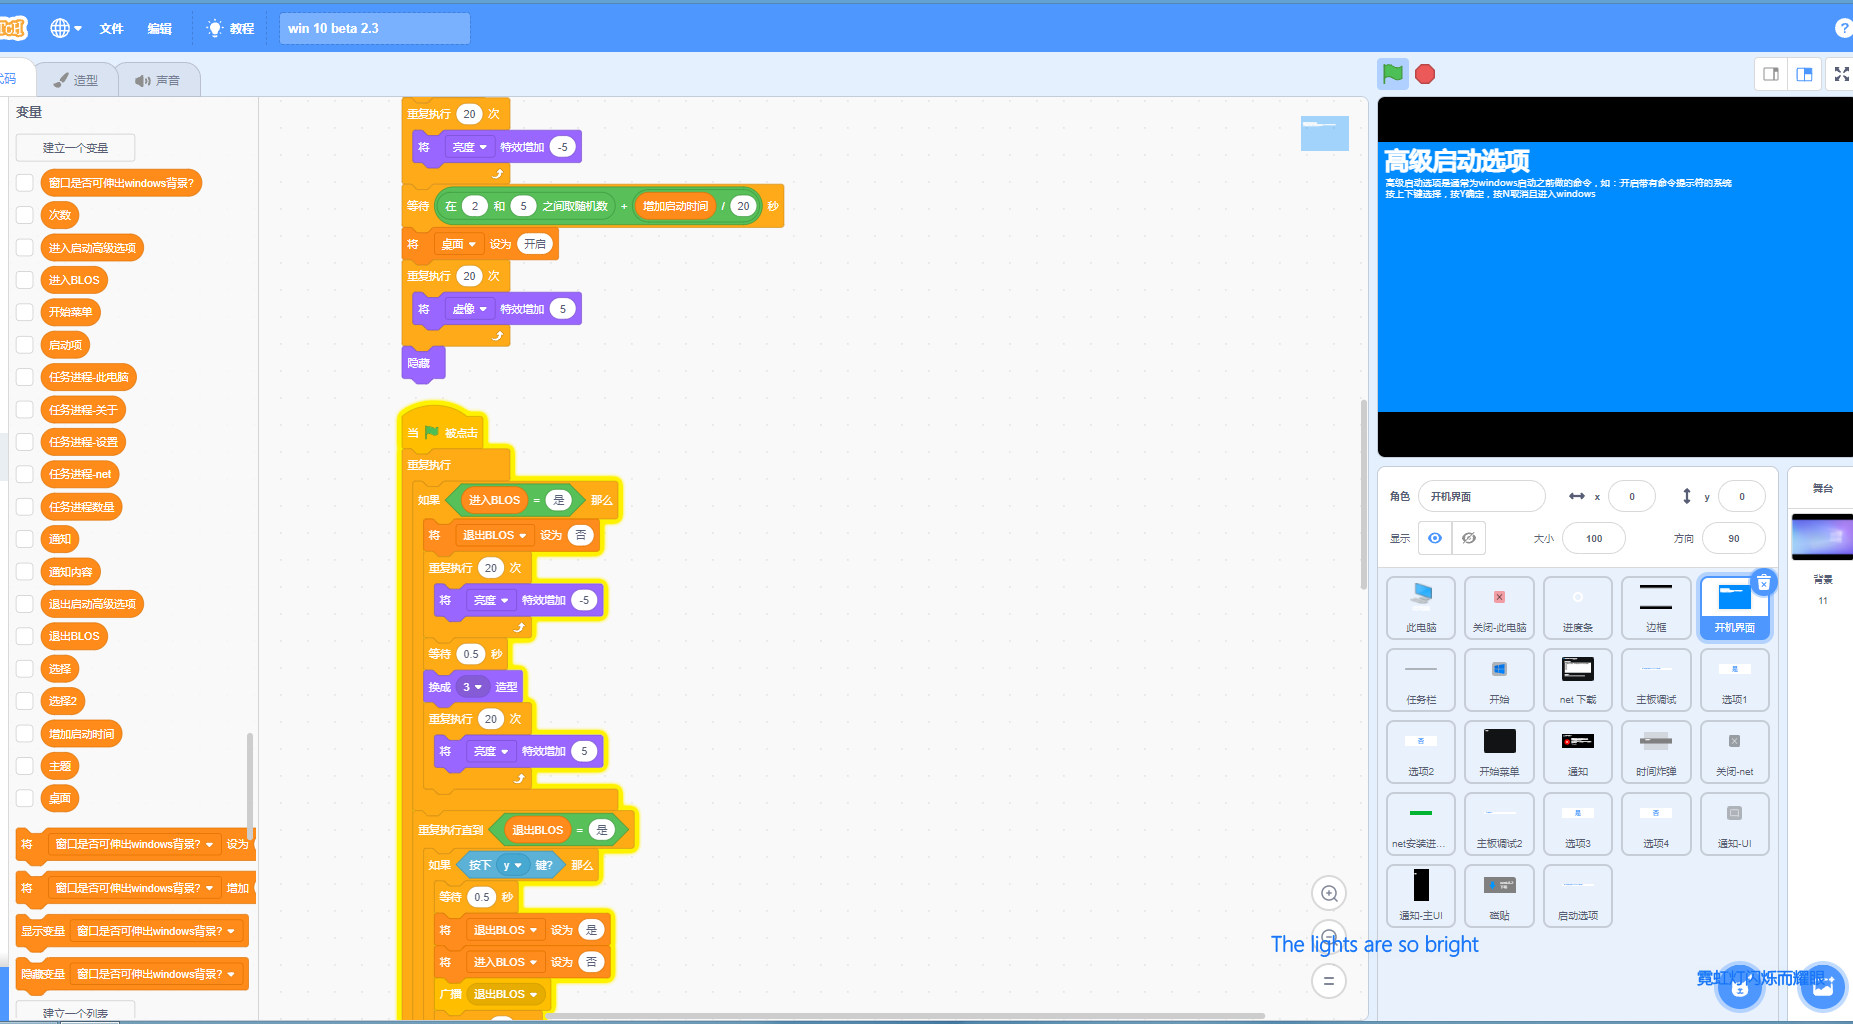The height and width of the screenshot is (1024, 1853).
Task: Check the 开始菜单 variable checkbox
Action: tap(25, 312)
